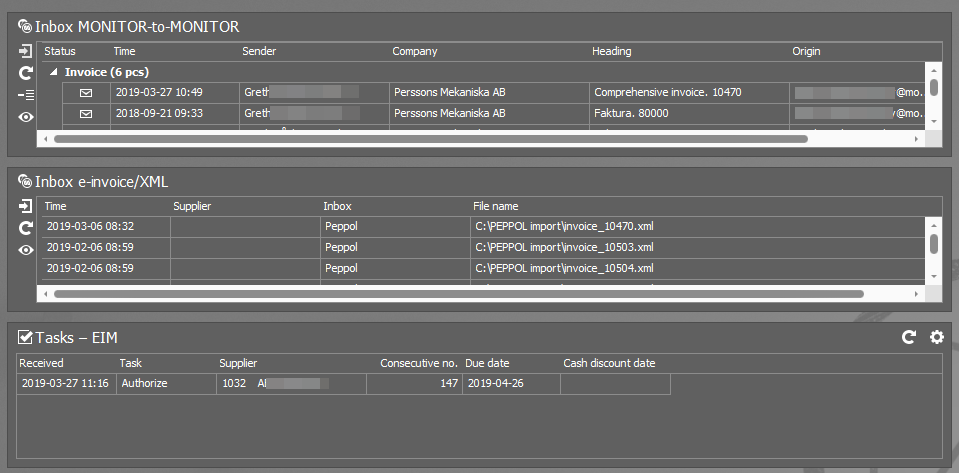This screenshot has height=473, width=959.
Task: Click the Due date column header in Tasks
Action: pos(488,363)
